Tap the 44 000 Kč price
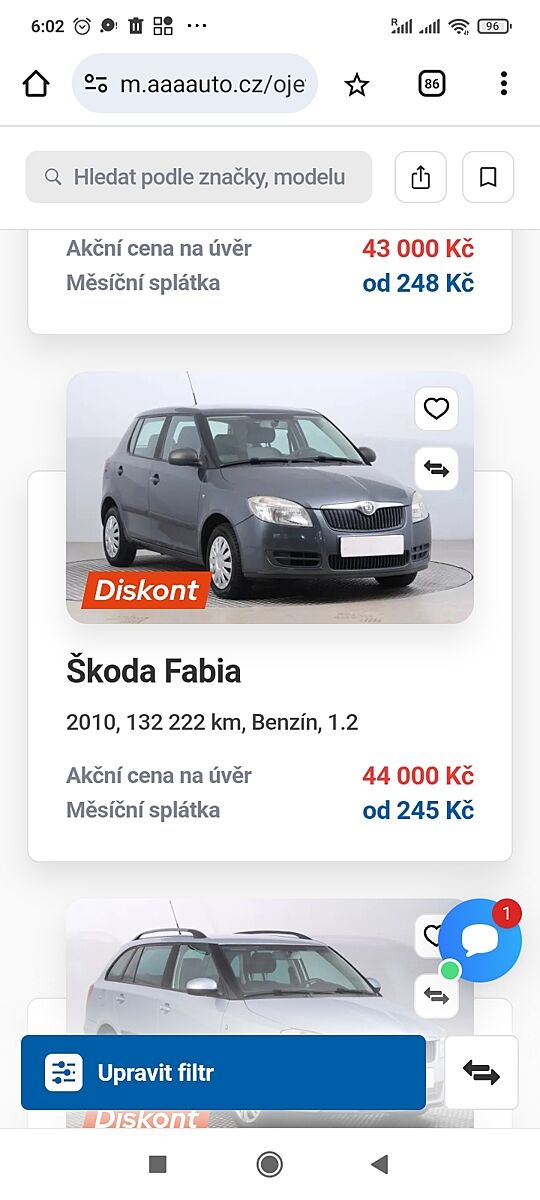Image resolution: width=540 pixels, height=1200 pixels. pos(418,776)
